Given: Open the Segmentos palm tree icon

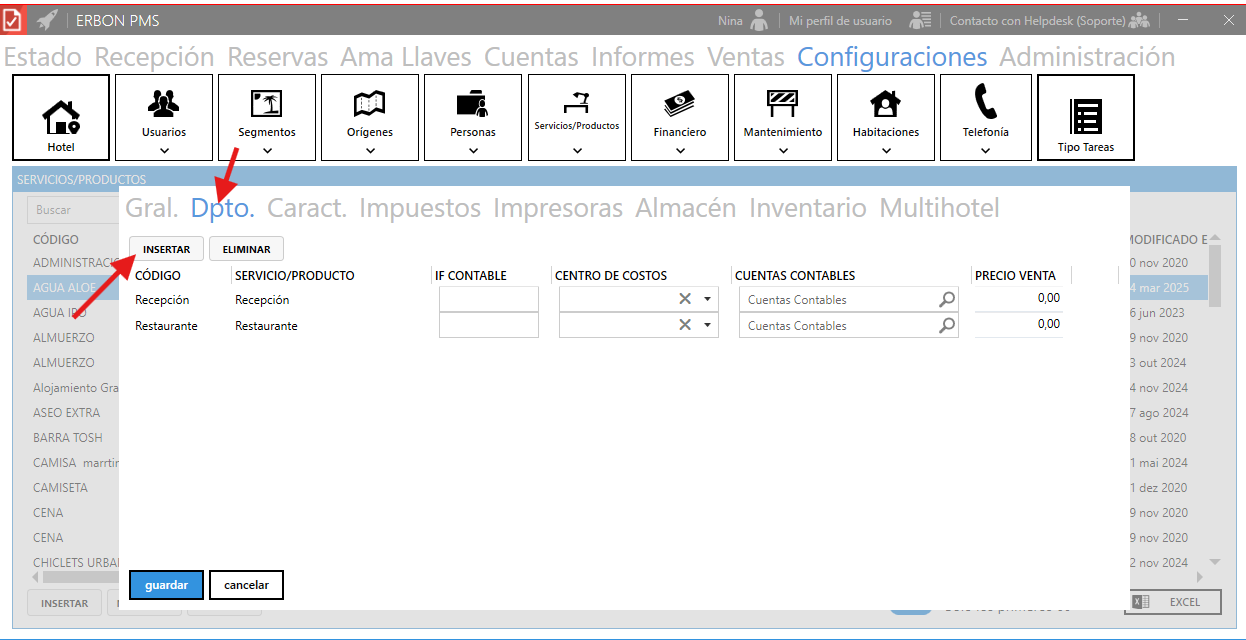Looking at the screenshot, I should click(266, 102).
